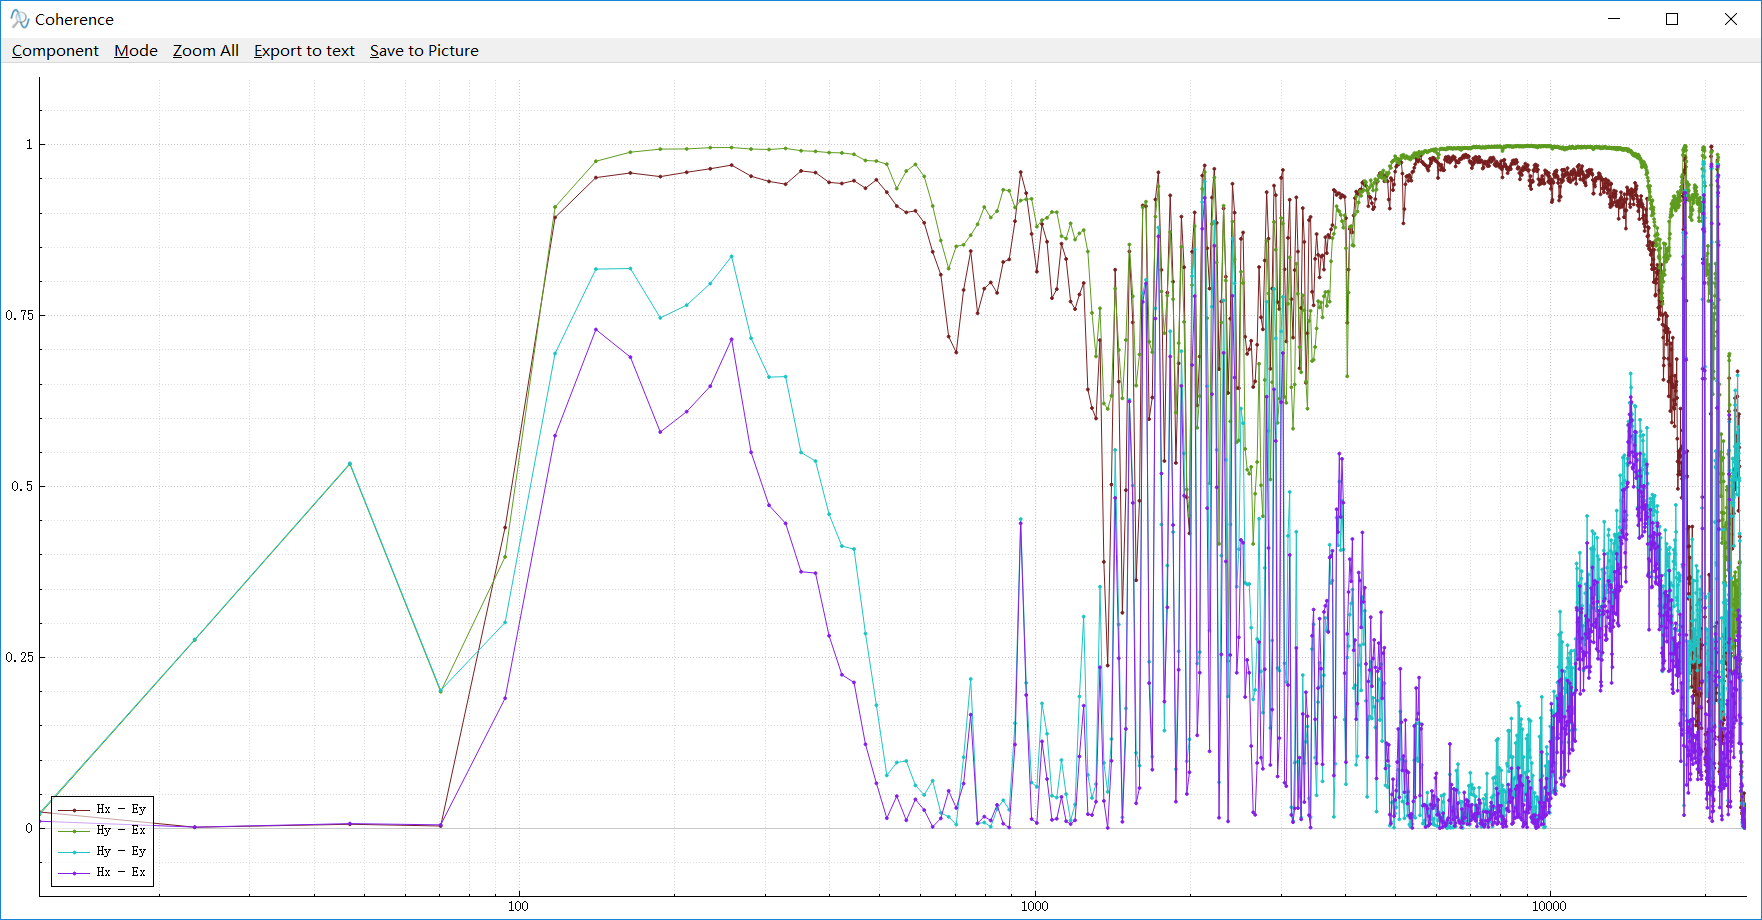Click the 0.5 tick label on the y-axis
This screenshot has width=1762, height=920.
22,486
